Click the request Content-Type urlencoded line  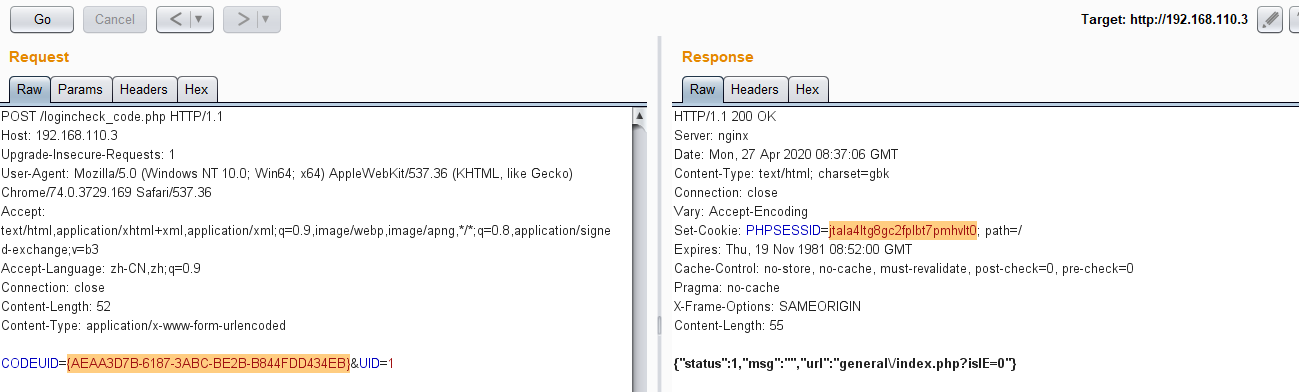[x=144, y=326]
